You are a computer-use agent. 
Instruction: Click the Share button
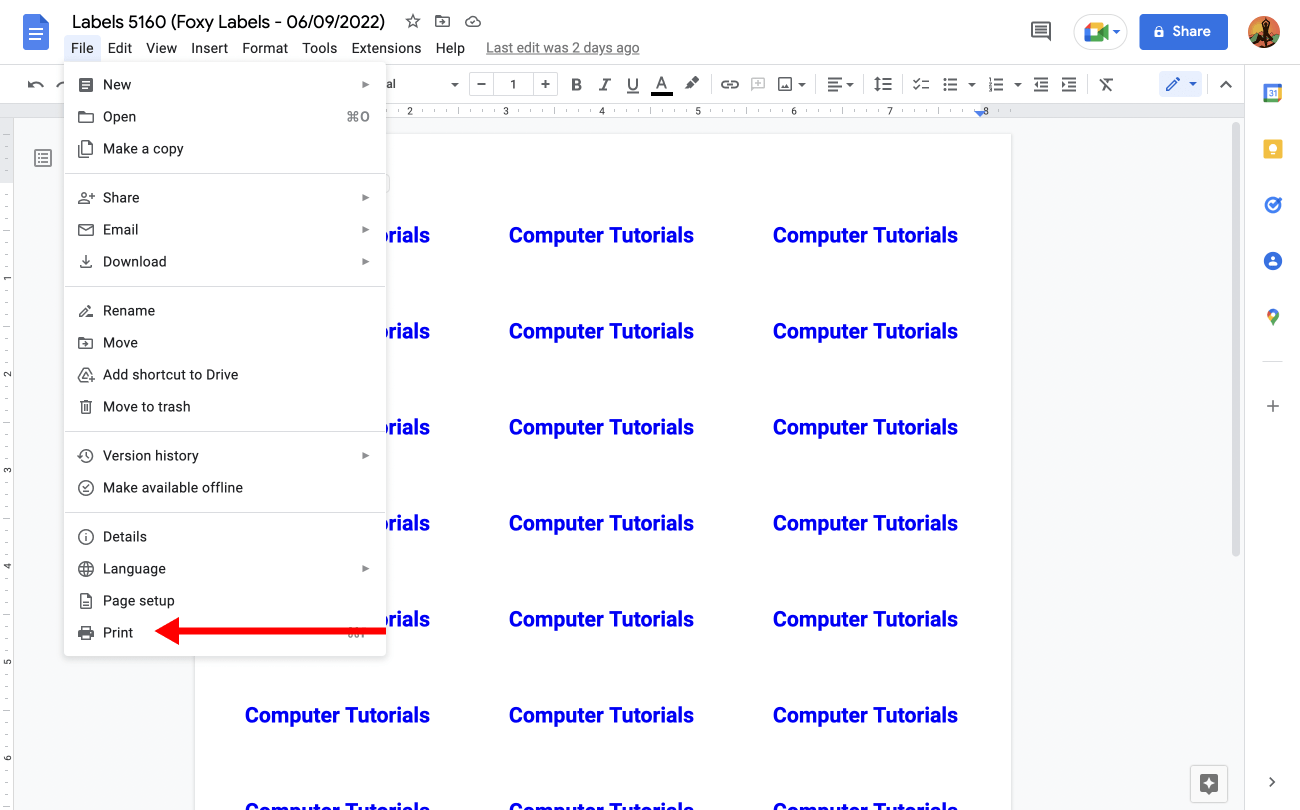tap(1183, 31)
